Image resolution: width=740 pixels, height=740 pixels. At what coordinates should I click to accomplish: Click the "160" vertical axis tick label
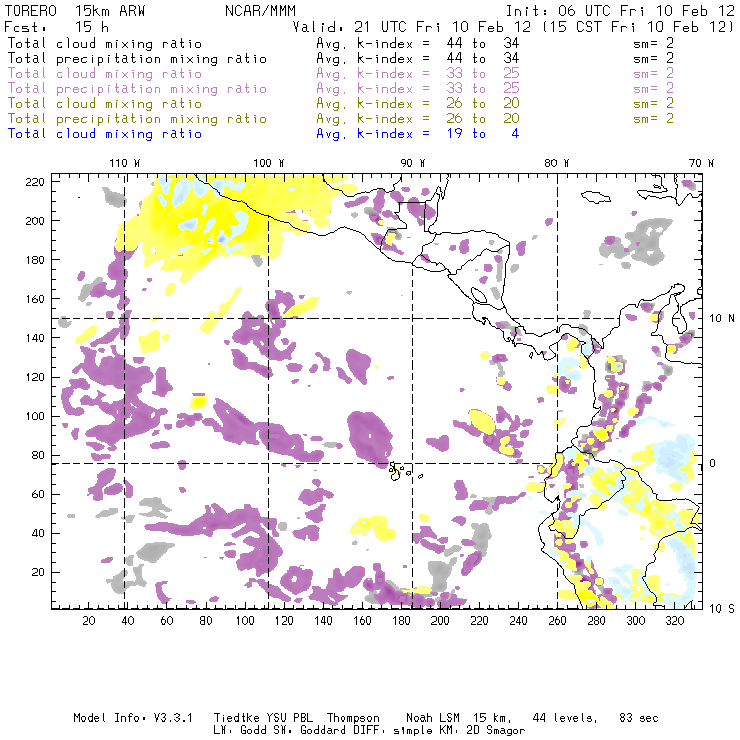tap(35, 299)
